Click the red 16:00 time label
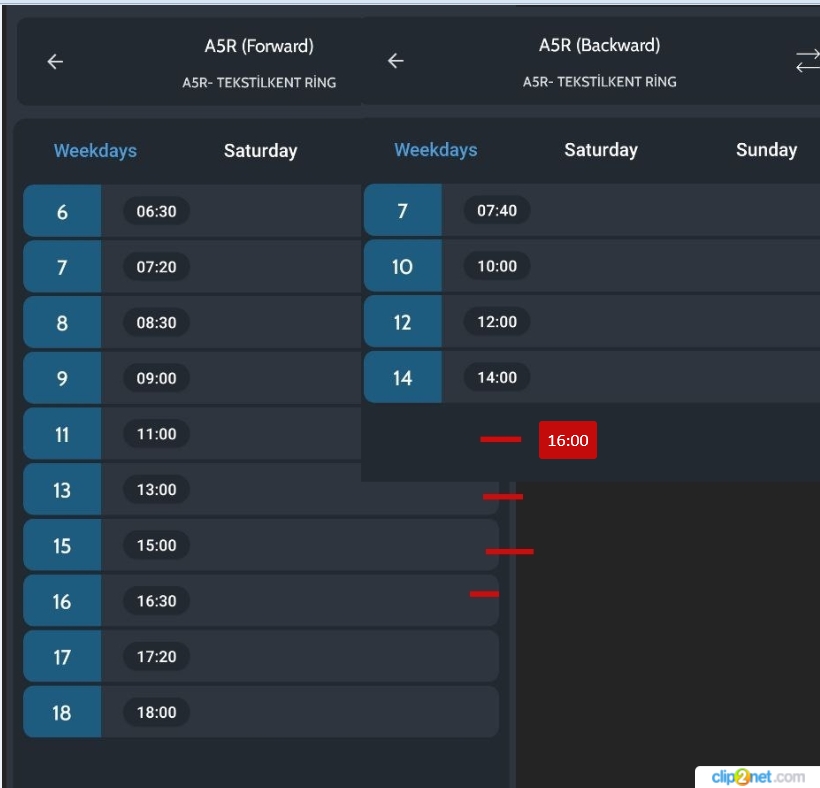820x788 pixels. click(567, 440)
